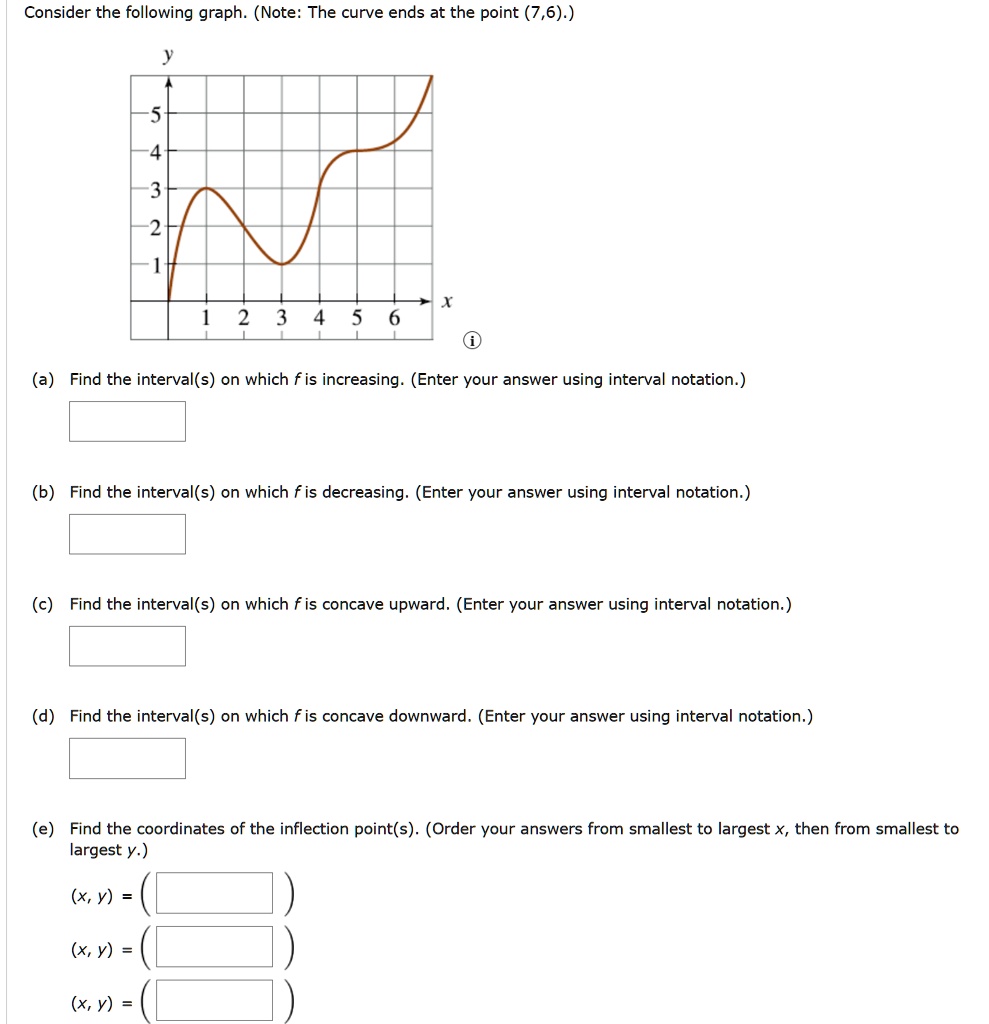Click the curve endpoint at the graph's top-right corner
Image resolution: width=989 pixels, height=1024 pixels.
pyautogui.click(x=431, y=77)
